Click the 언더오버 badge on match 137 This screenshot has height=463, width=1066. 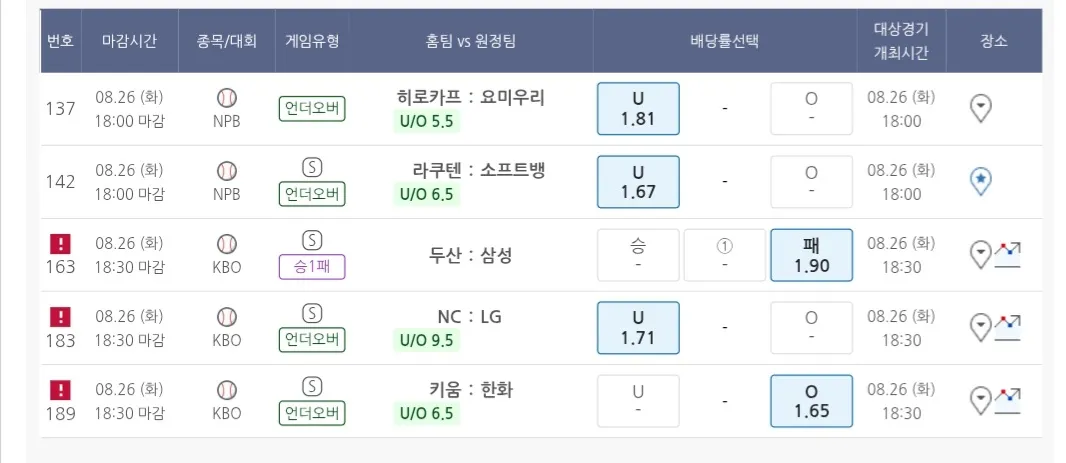click(312, 108)
